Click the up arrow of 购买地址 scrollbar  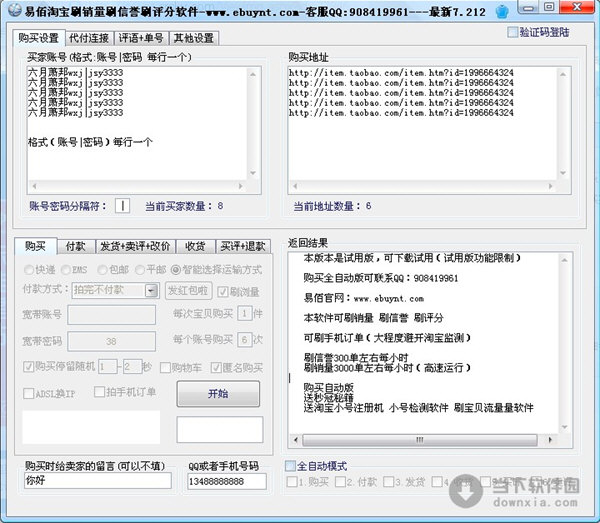[563, 74]
